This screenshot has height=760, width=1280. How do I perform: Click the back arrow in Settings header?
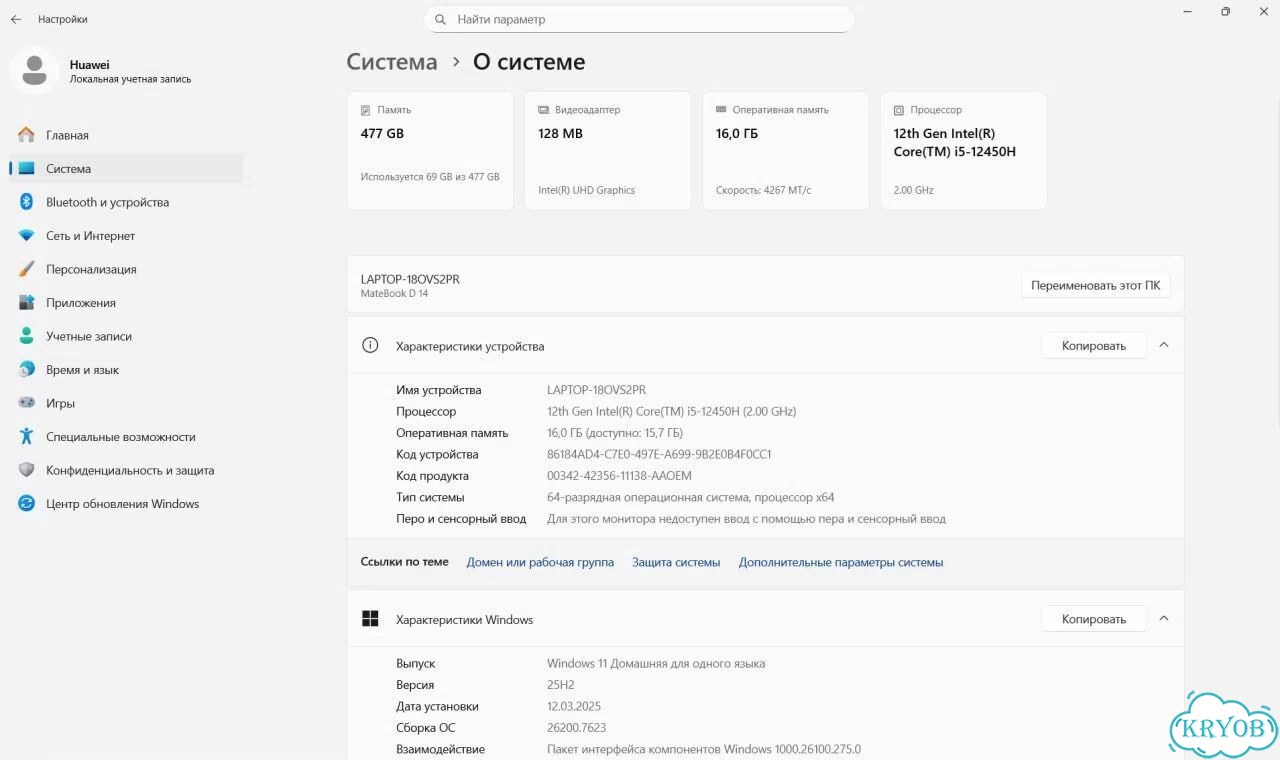(x=16, y=19)
